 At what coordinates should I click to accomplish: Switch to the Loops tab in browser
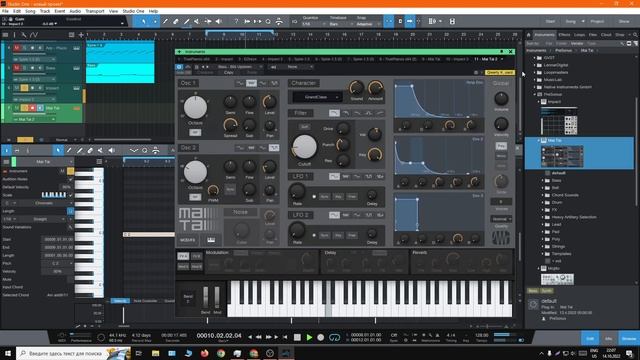coord(579,35)
